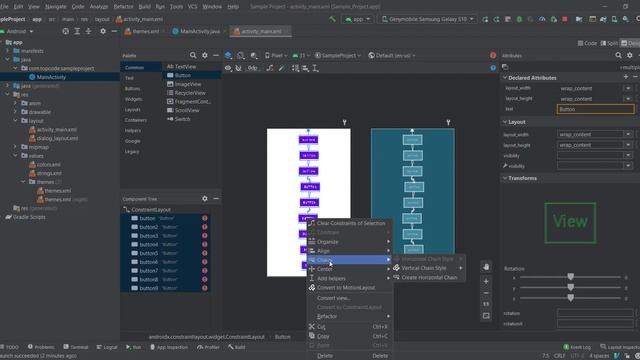Switch to Split view mode
Viewport: 640px width, 360px height.
coord(609,43)
